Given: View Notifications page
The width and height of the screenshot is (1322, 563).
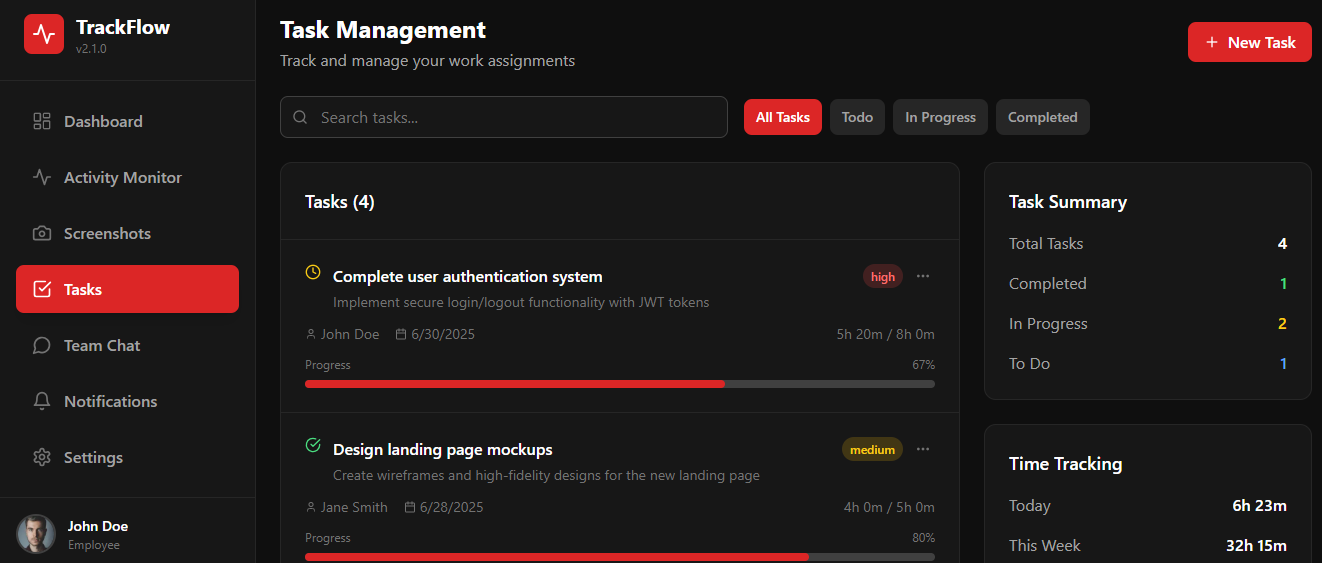Looking at the screenshot, I should 127,401.
